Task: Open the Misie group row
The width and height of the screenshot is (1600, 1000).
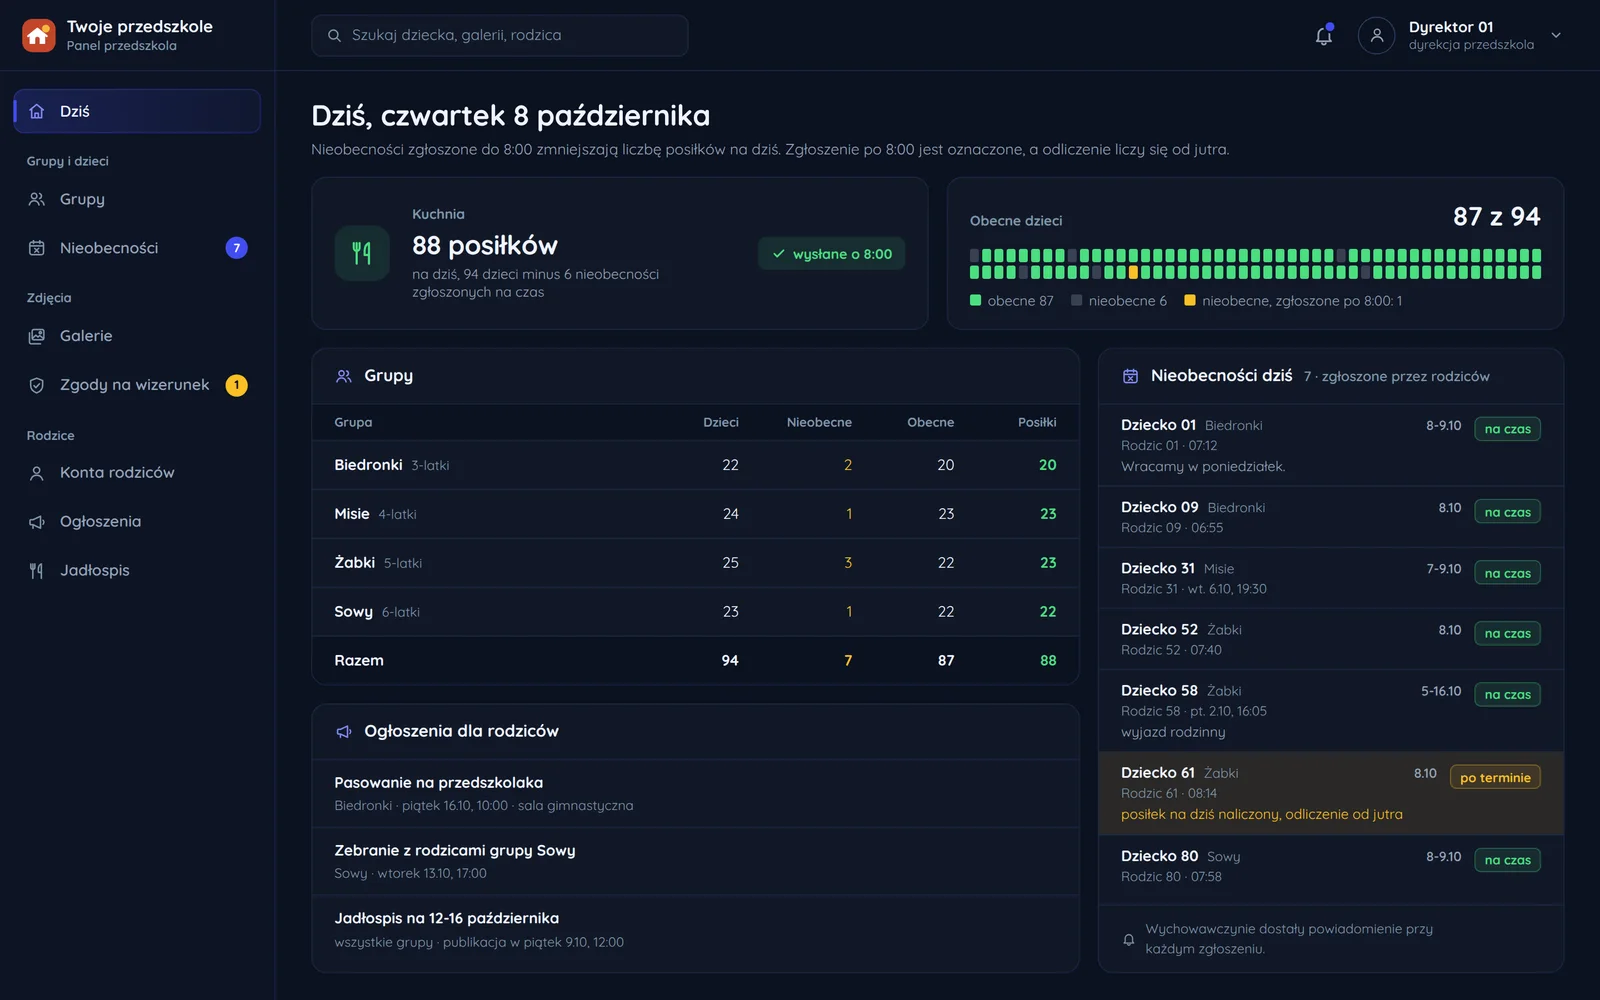Action: coord(695,514)
